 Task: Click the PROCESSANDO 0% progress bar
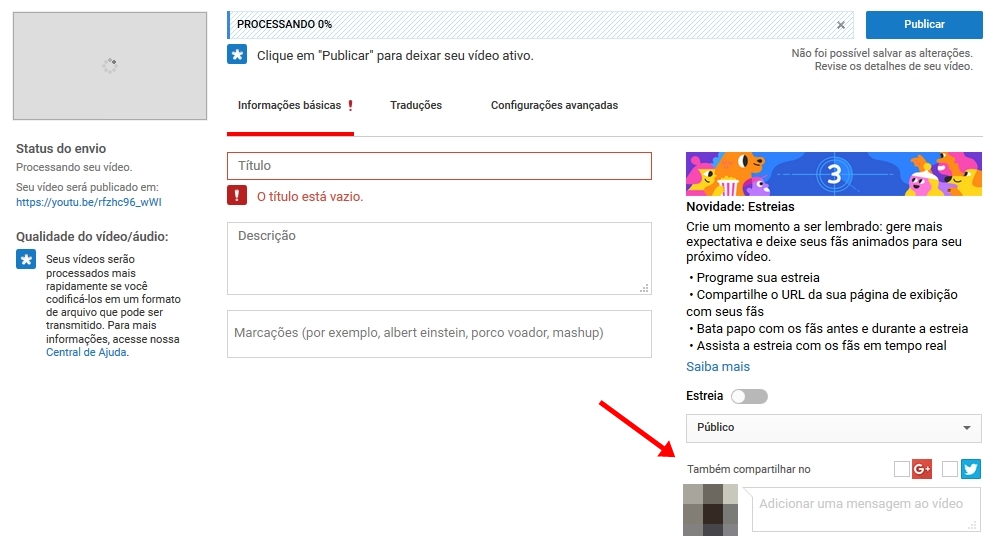(540, 25)
